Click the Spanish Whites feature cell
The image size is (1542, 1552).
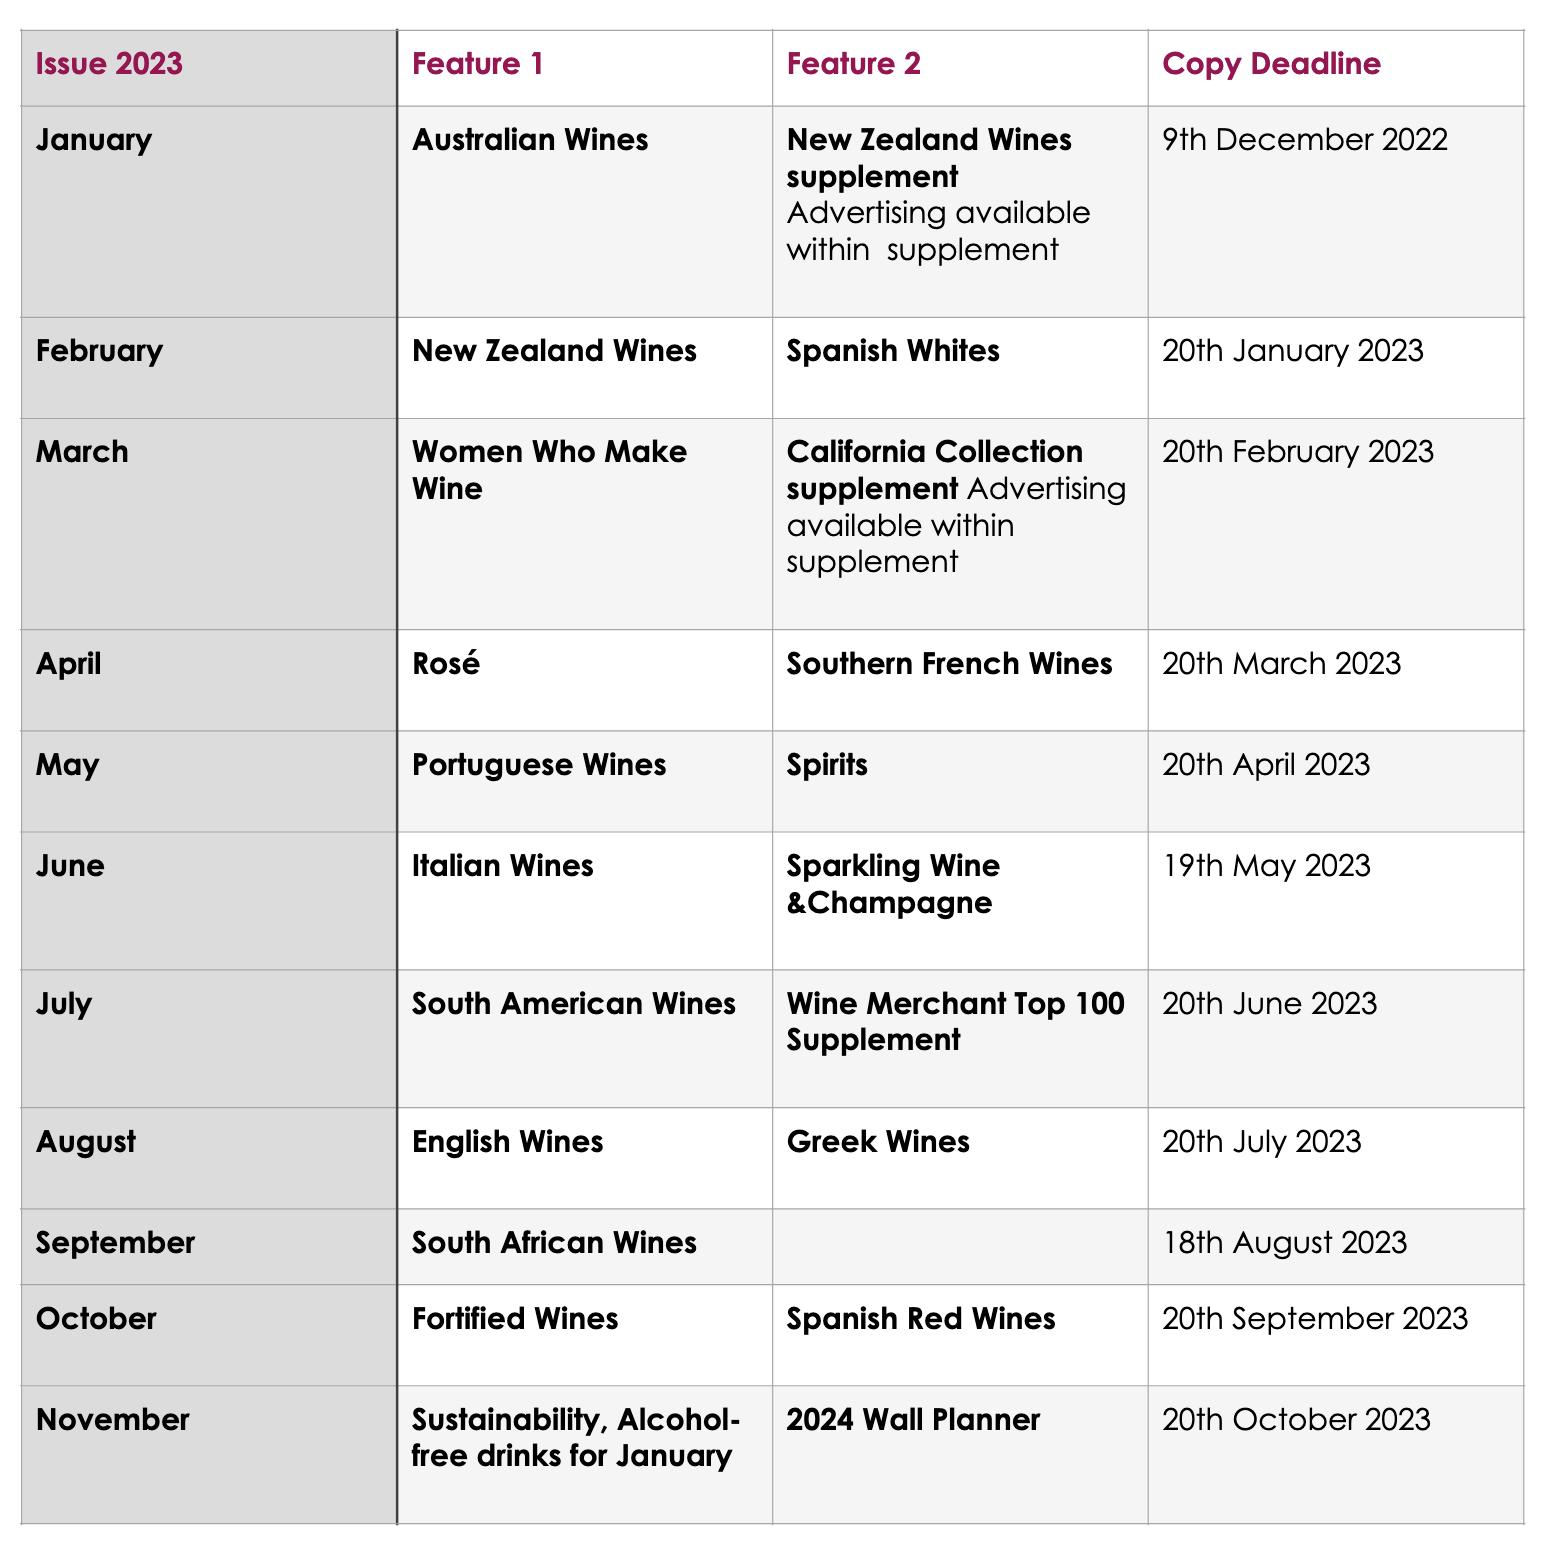(892, 351)
